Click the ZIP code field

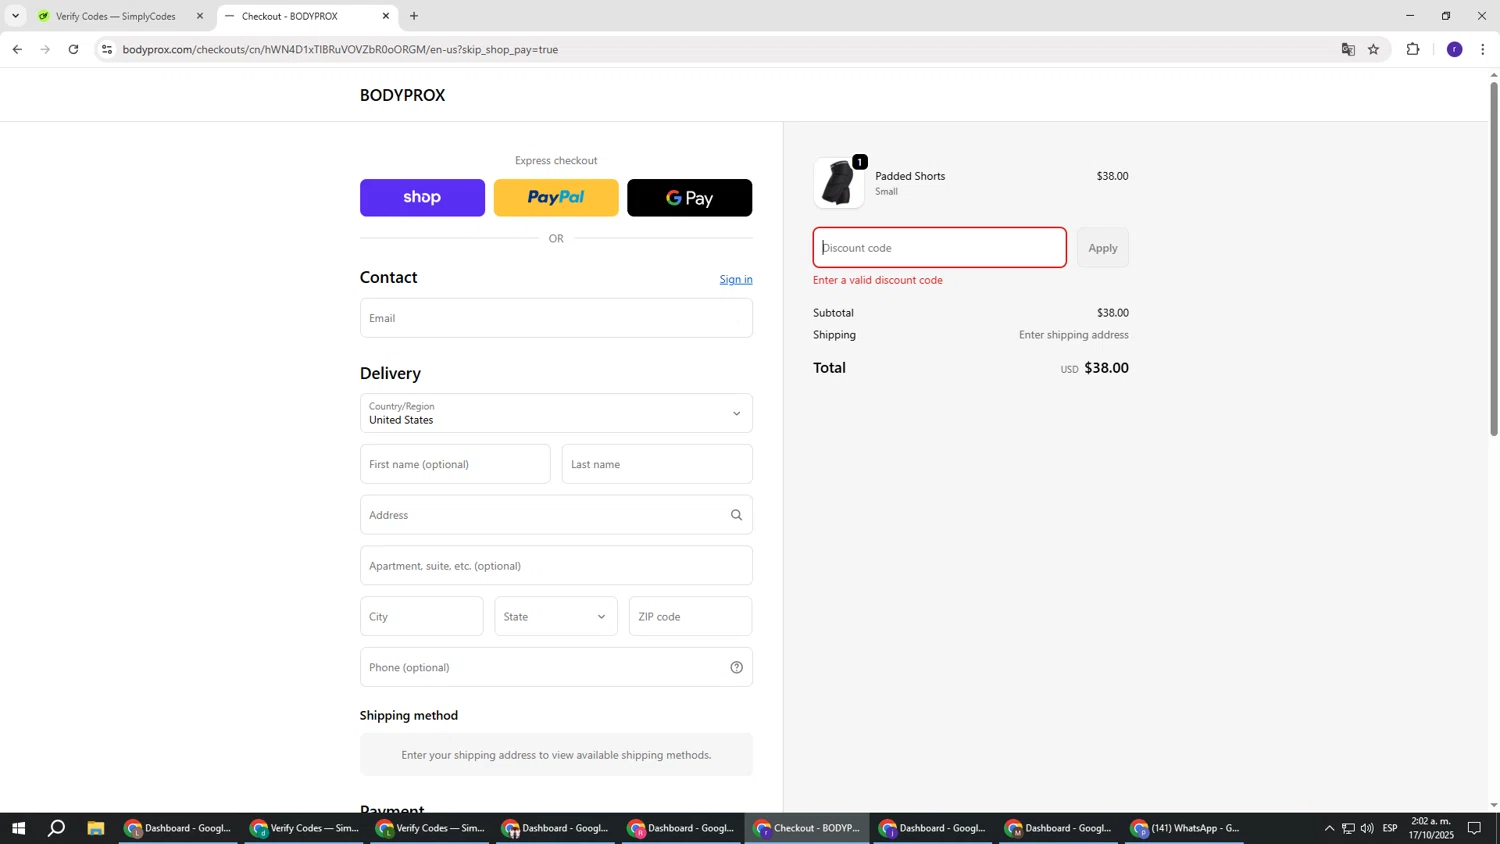(x=690, y=616)
